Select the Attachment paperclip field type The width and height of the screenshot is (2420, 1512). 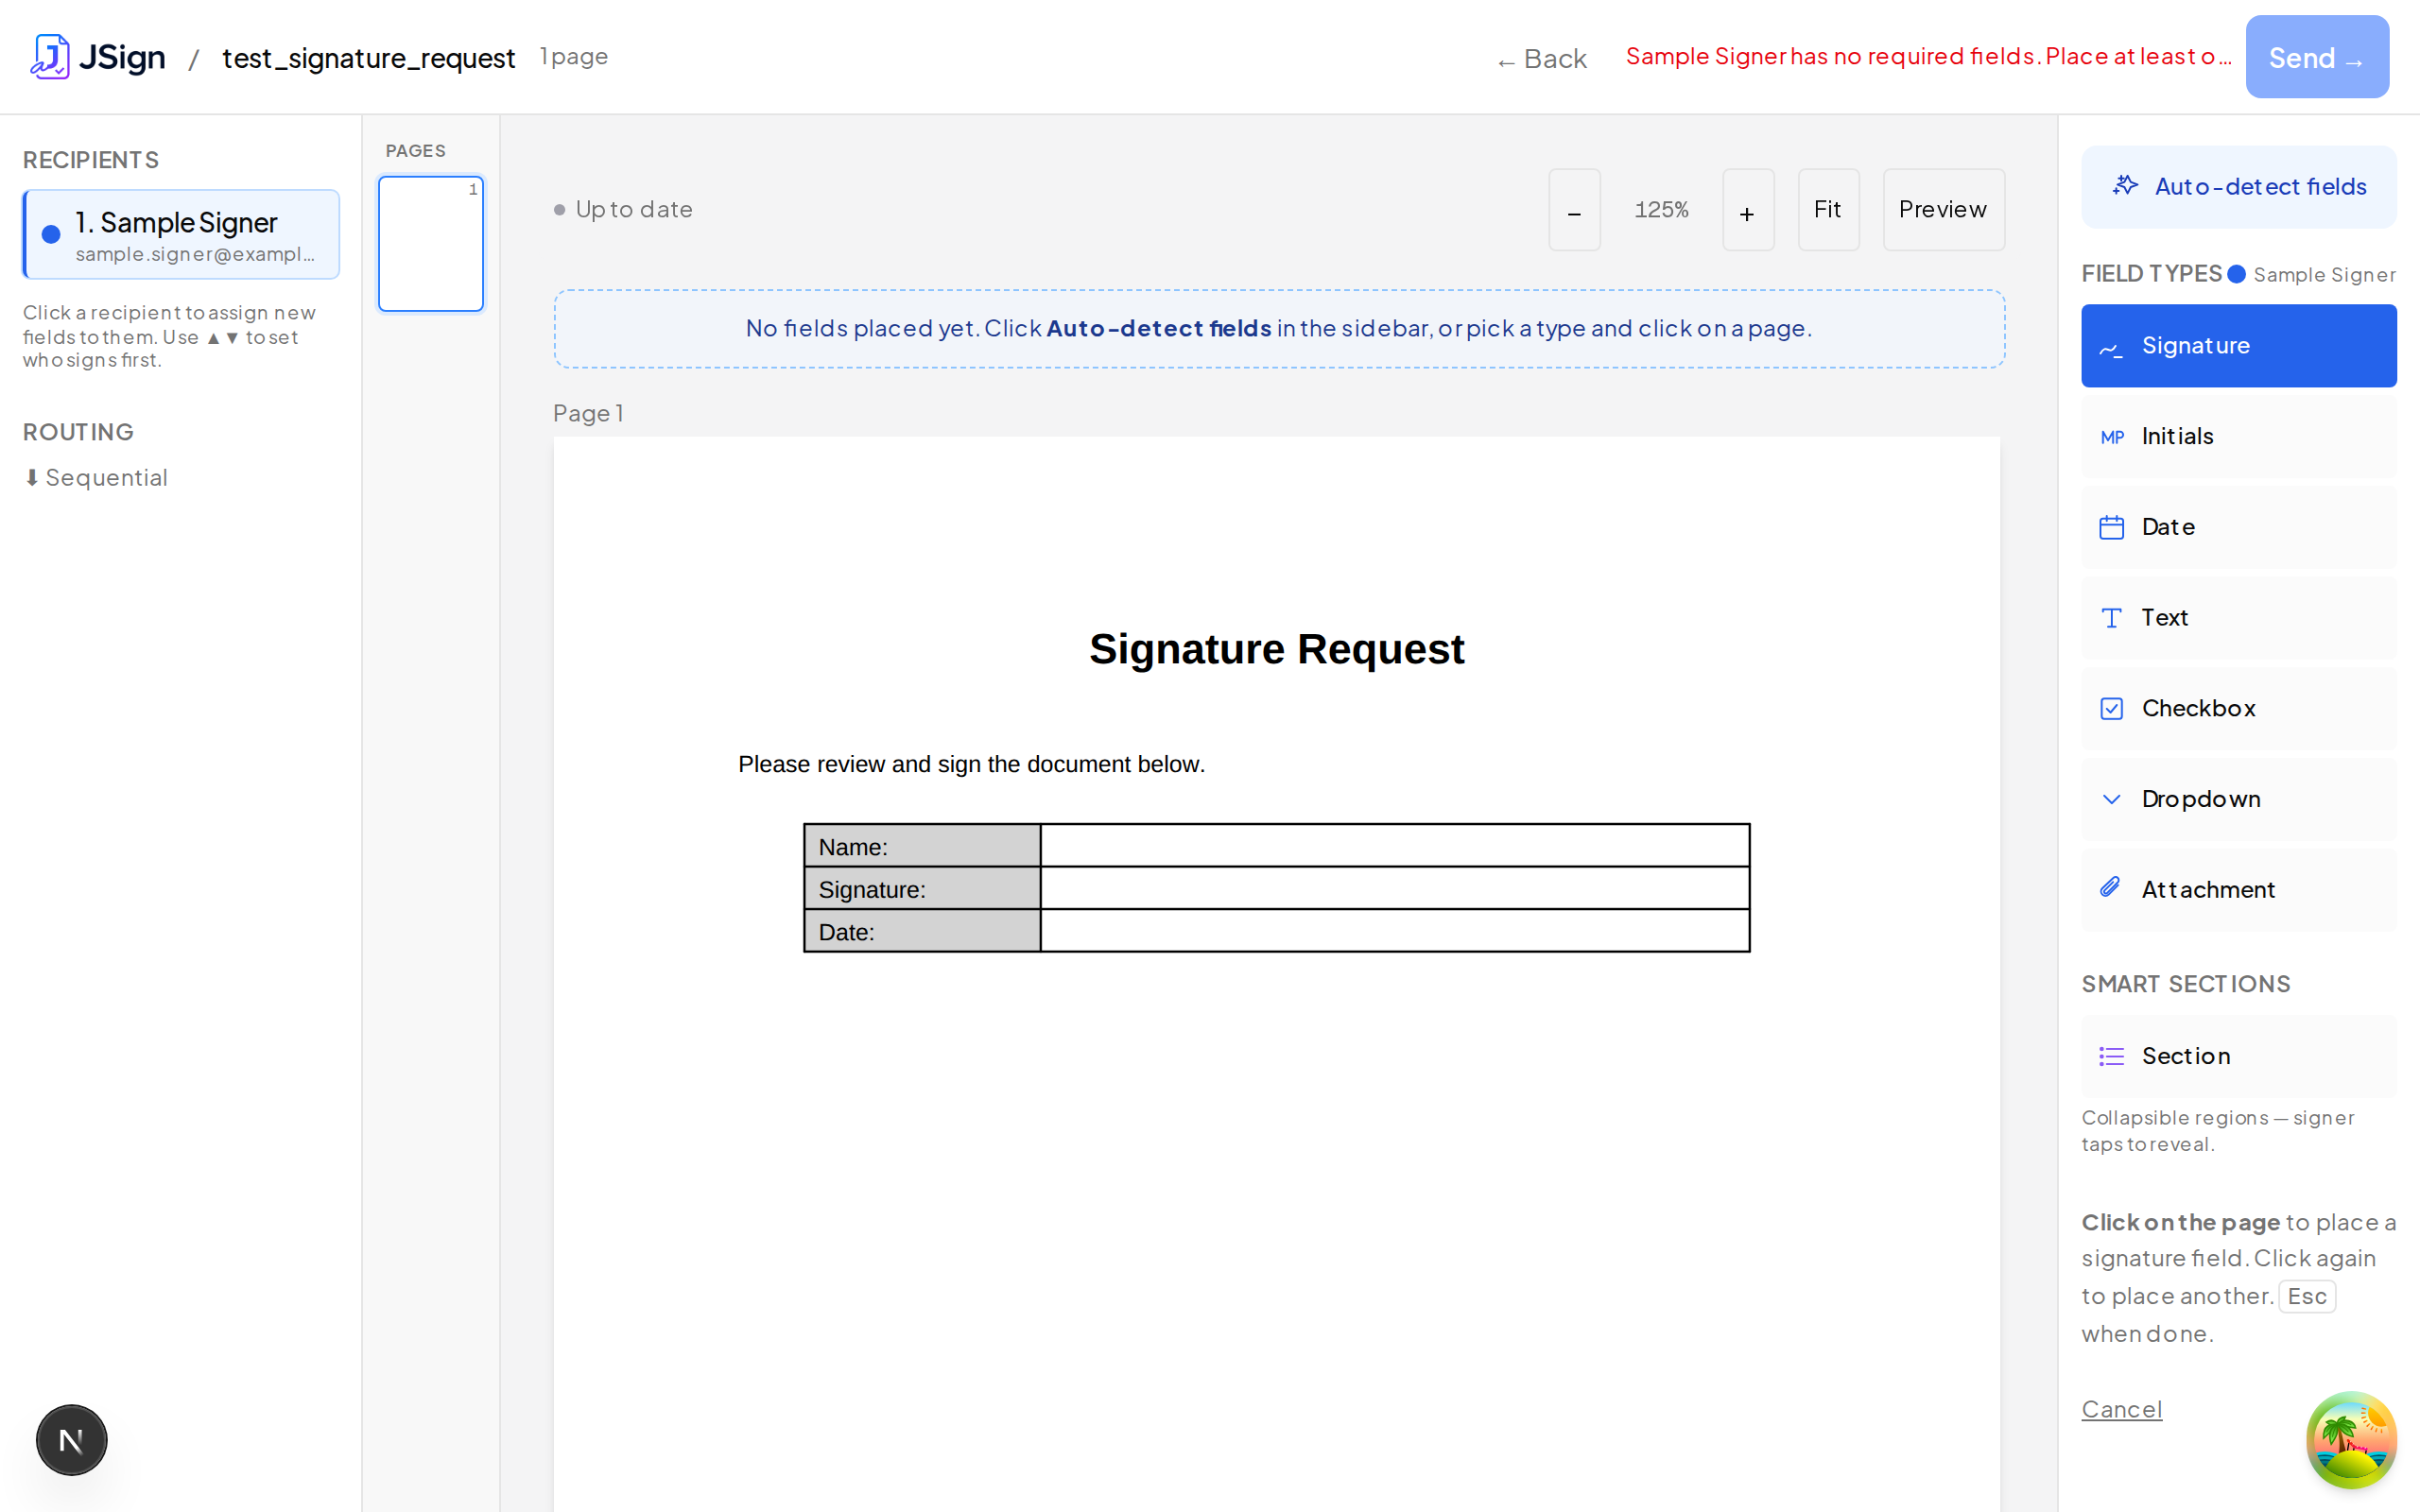(x=2238, y=890)
